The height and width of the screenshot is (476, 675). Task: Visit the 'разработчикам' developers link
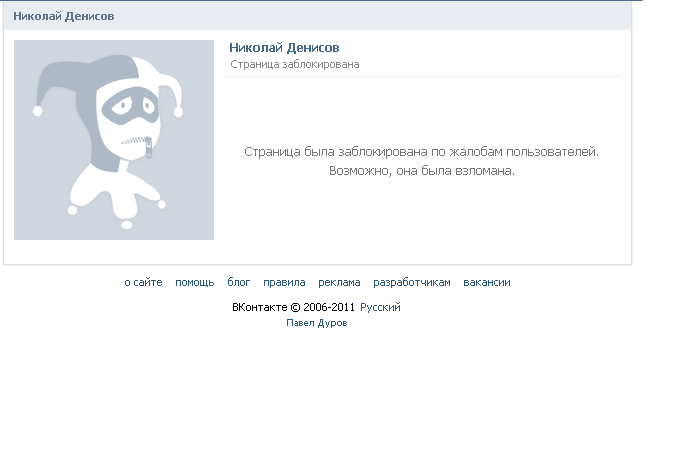[x=412, y=282]
